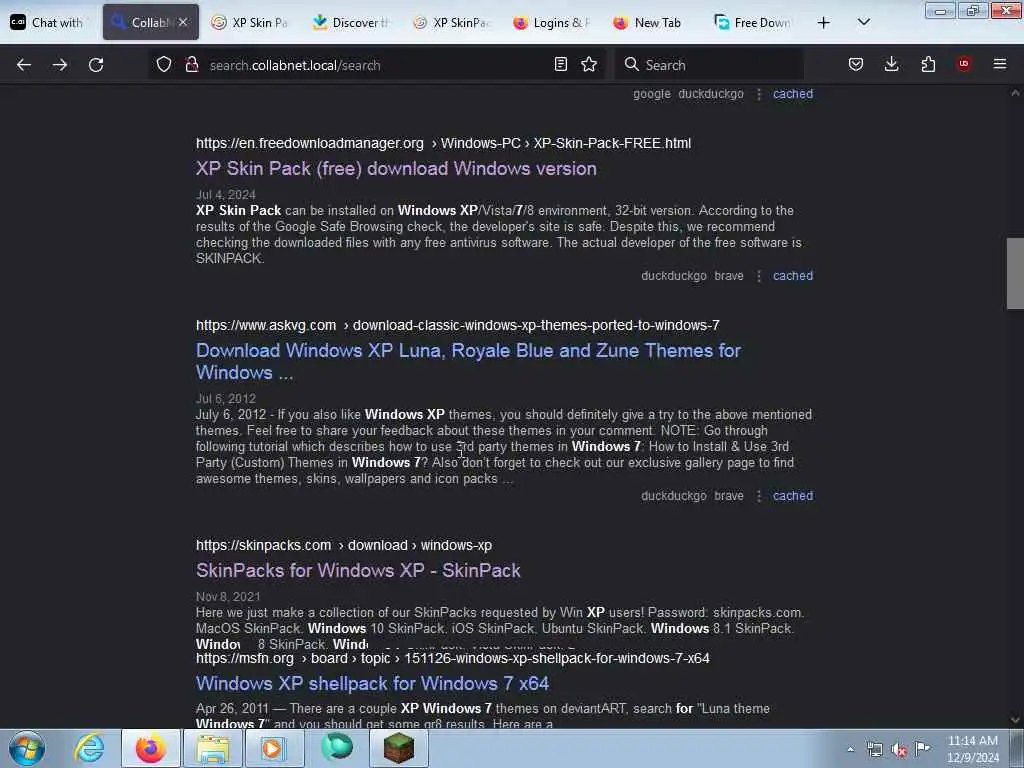
Task: Click the scrollbar up arrow
Action: tap(1015, 93)
